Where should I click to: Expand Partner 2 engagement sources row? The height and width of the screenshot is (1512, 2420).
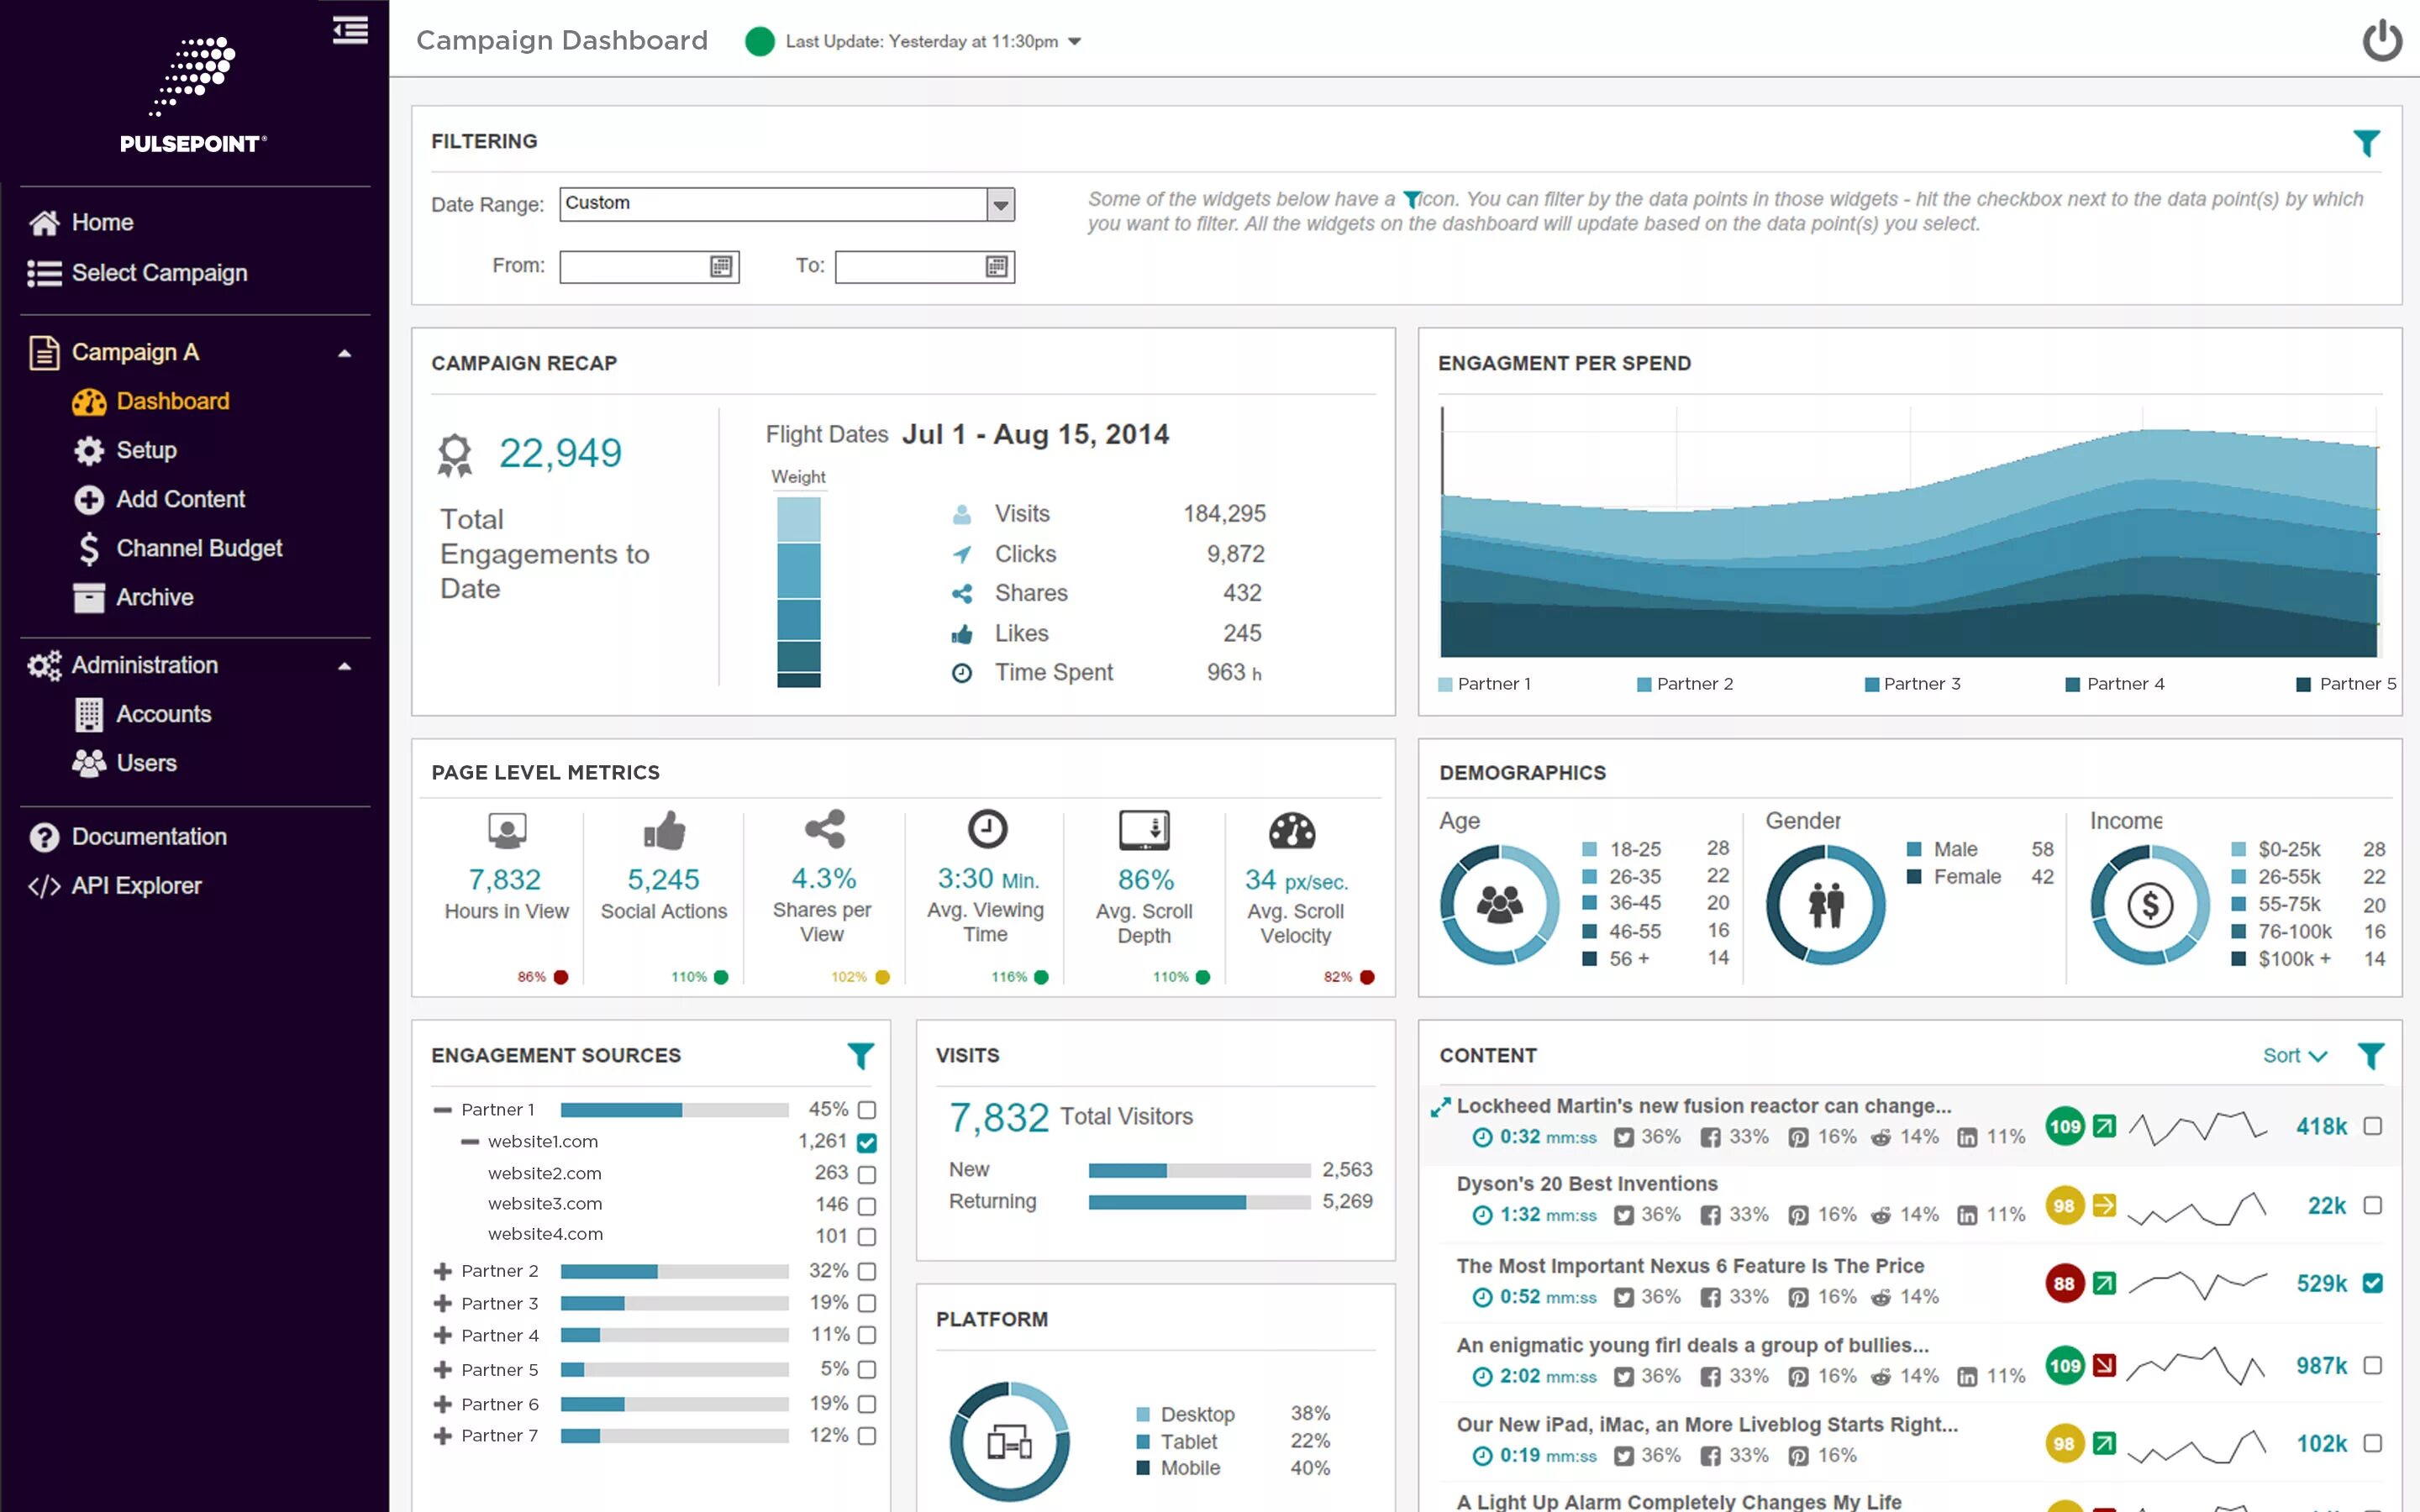pos(442,1271)
